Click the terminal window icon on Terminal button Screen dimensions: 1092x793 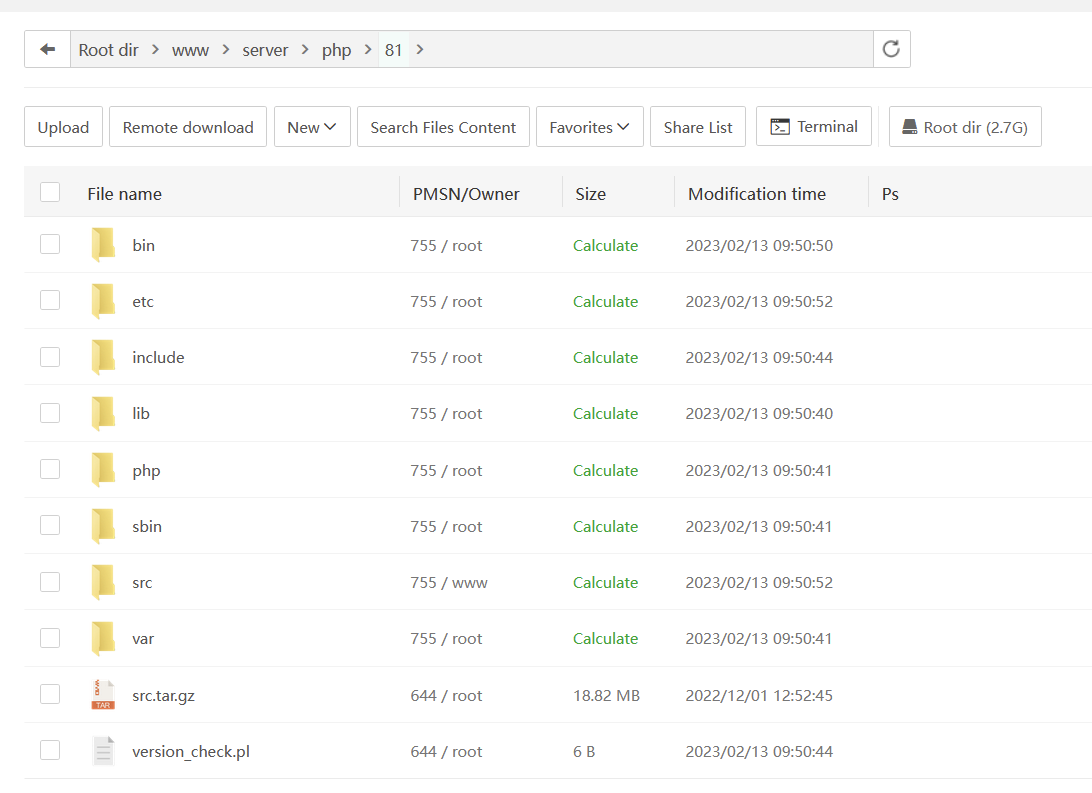tap(782, 126)
